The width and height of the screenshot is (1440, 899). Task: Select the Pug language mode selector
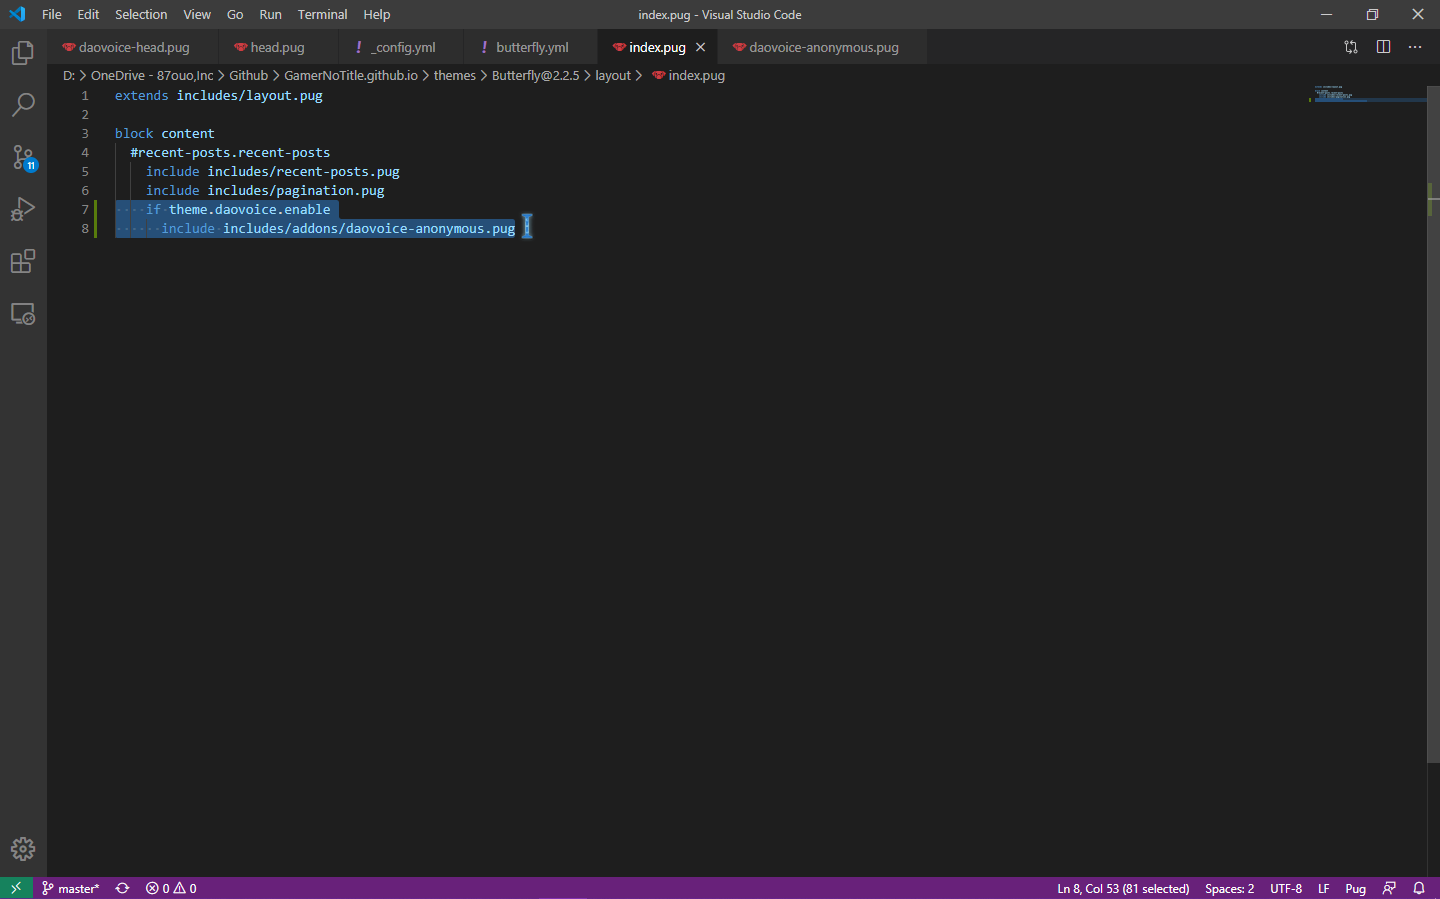(1355, 888)
